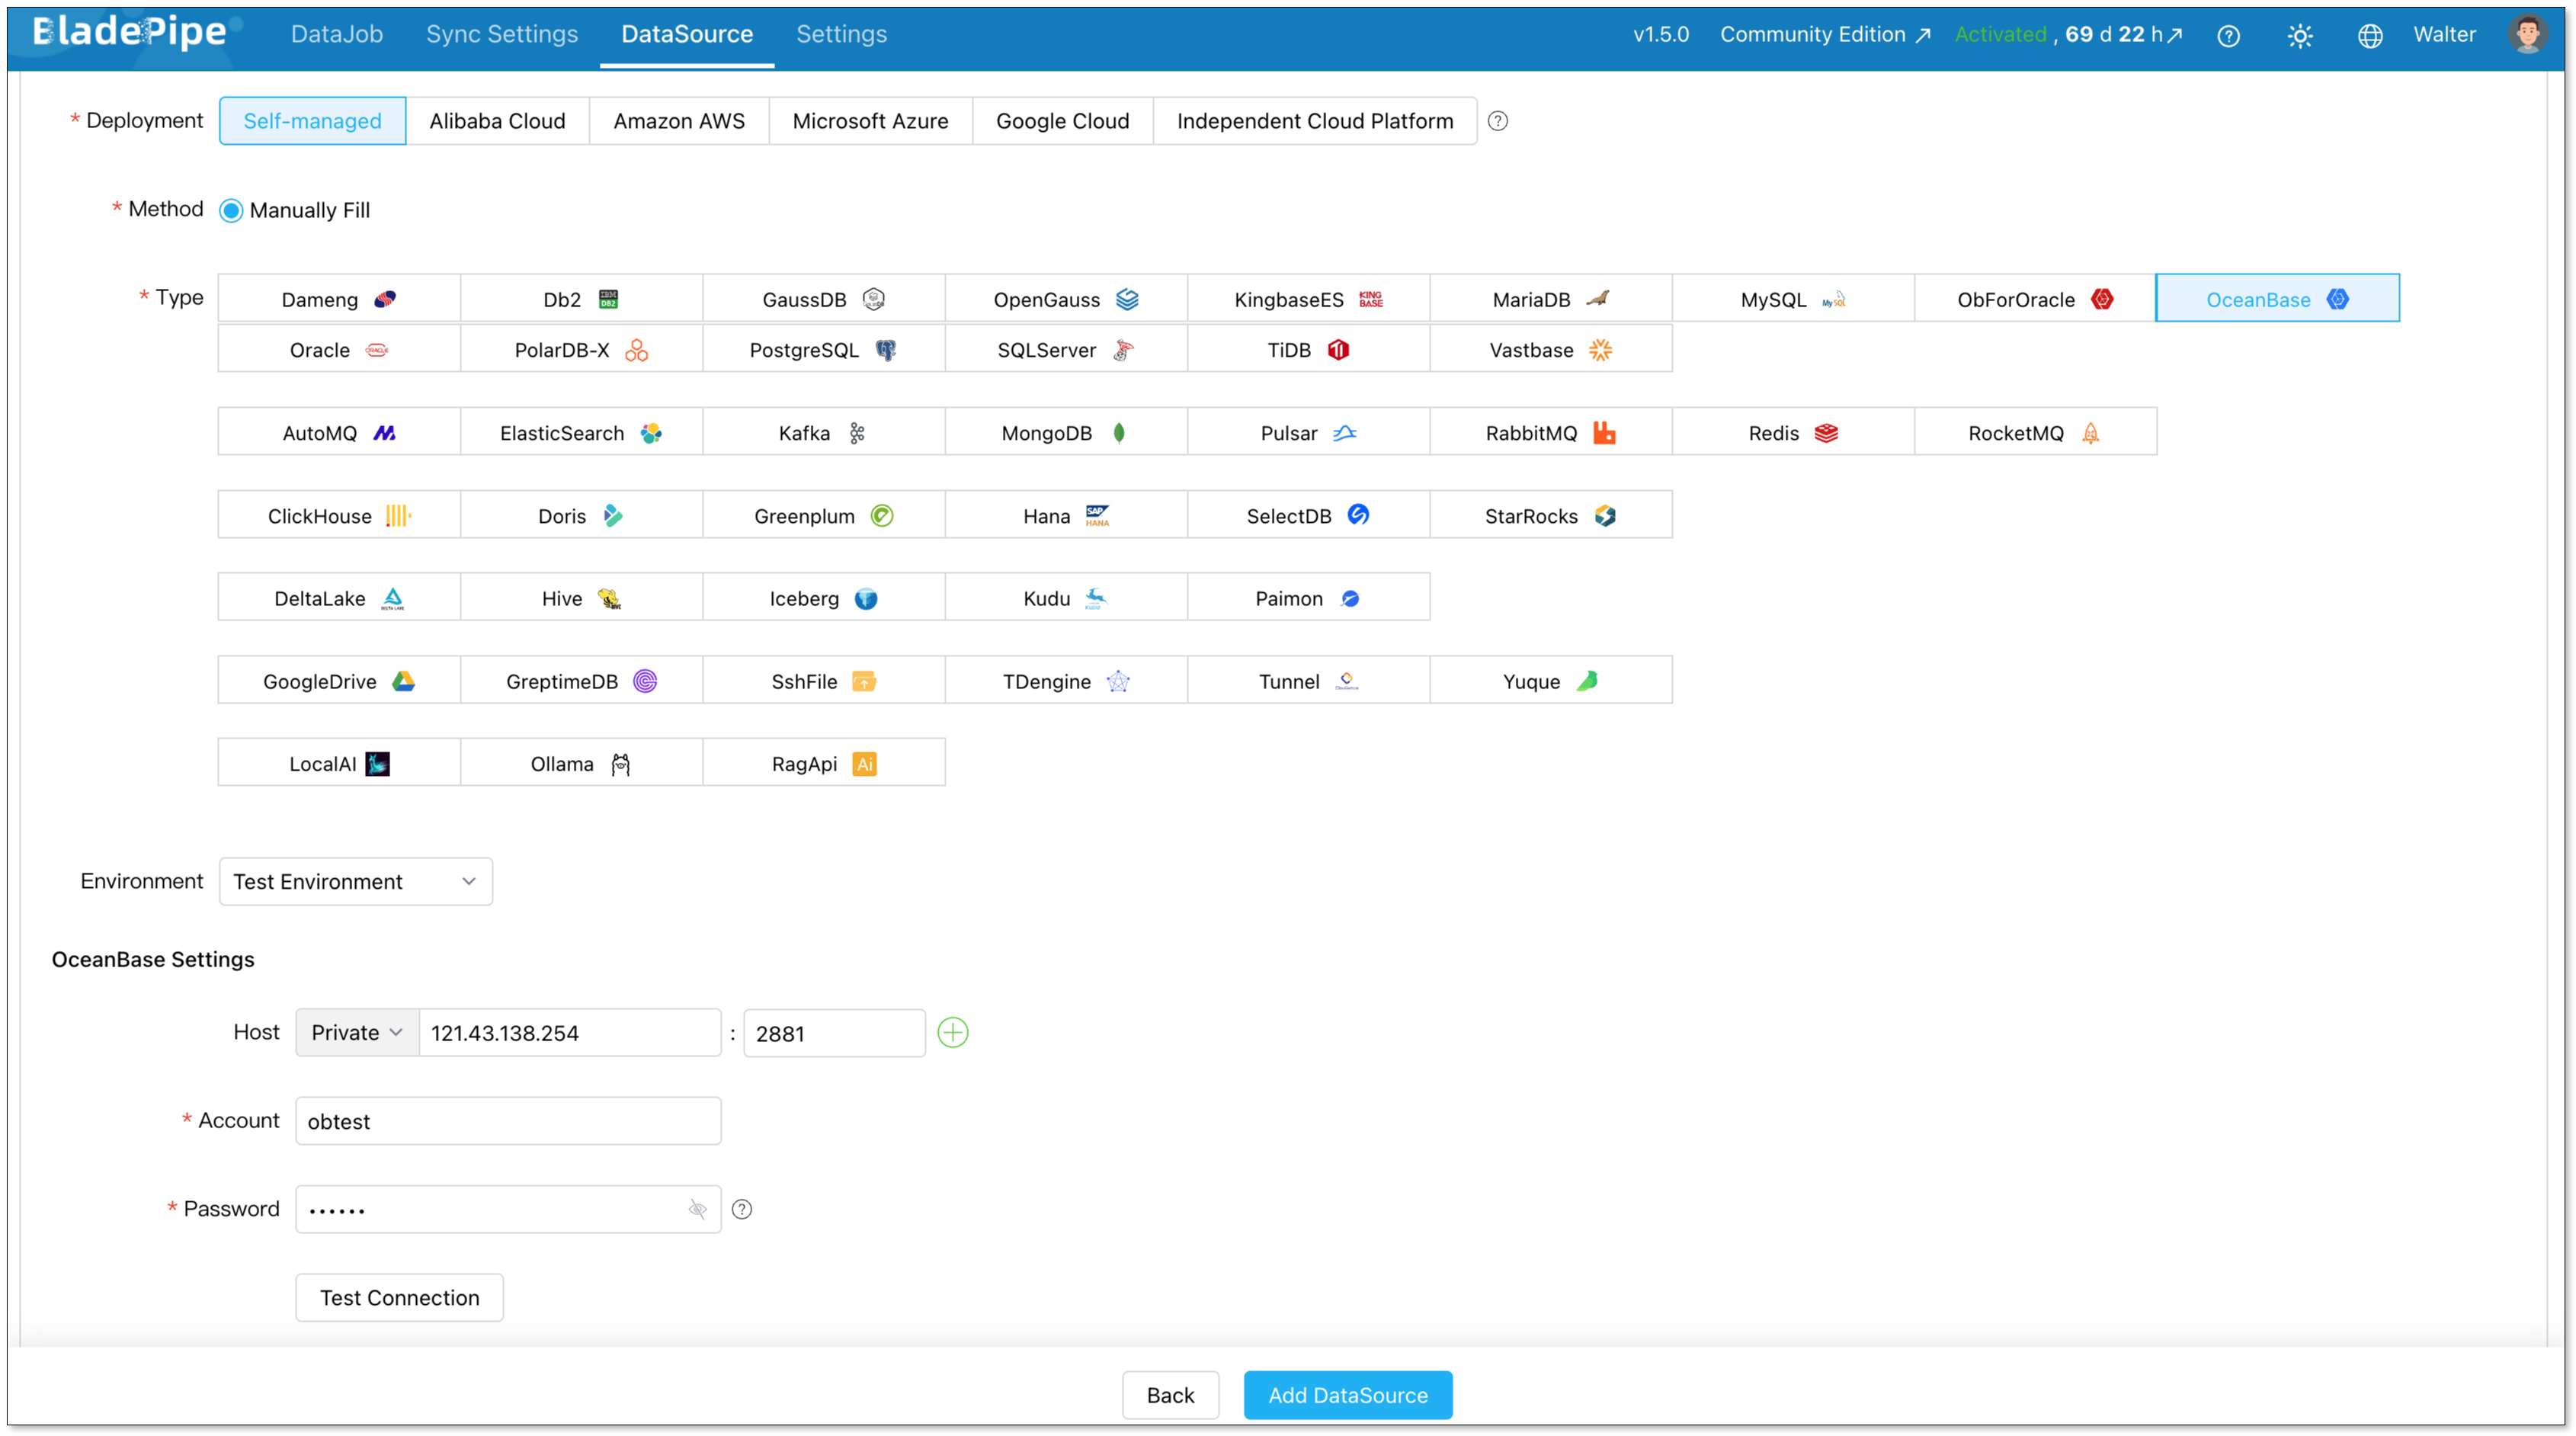2576x1436 pixels.
Task: Select Amazon AWS deployment
Action: pyautogui.click(x=679, y=121)
